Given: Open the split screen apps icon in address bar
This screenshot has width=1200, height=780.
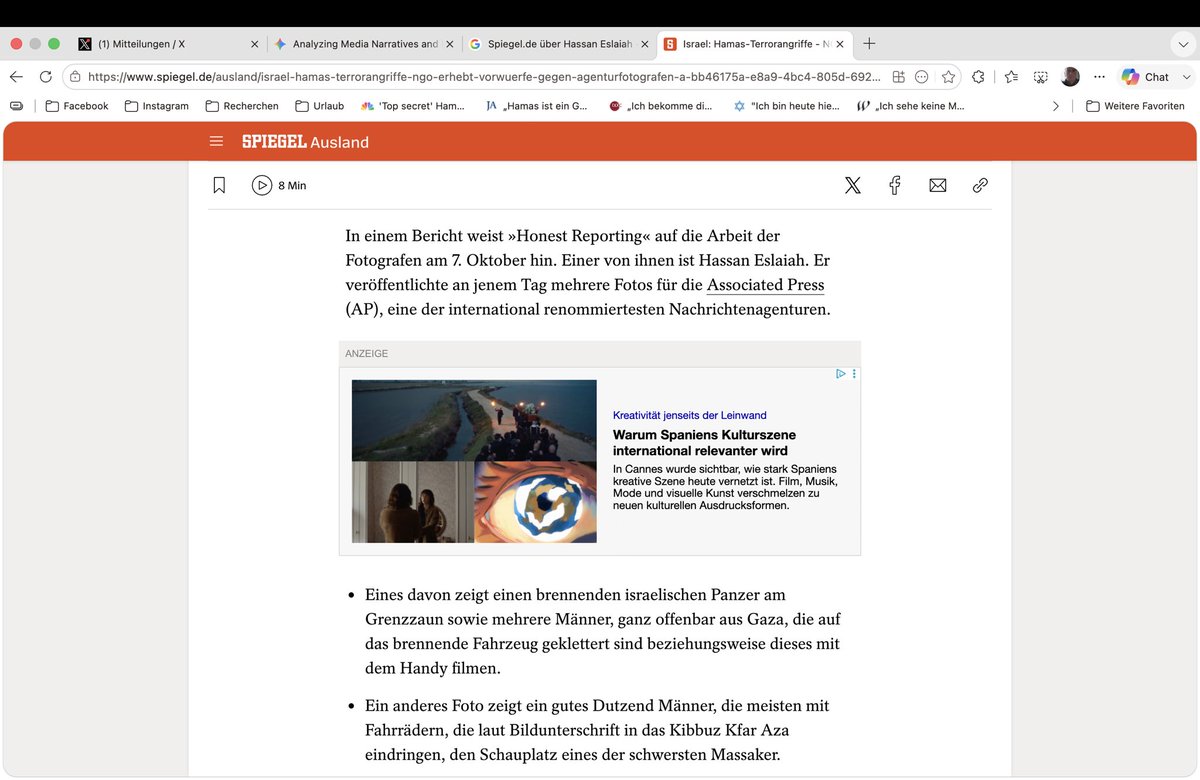Looking at the screenshot, I should [898, 77].
